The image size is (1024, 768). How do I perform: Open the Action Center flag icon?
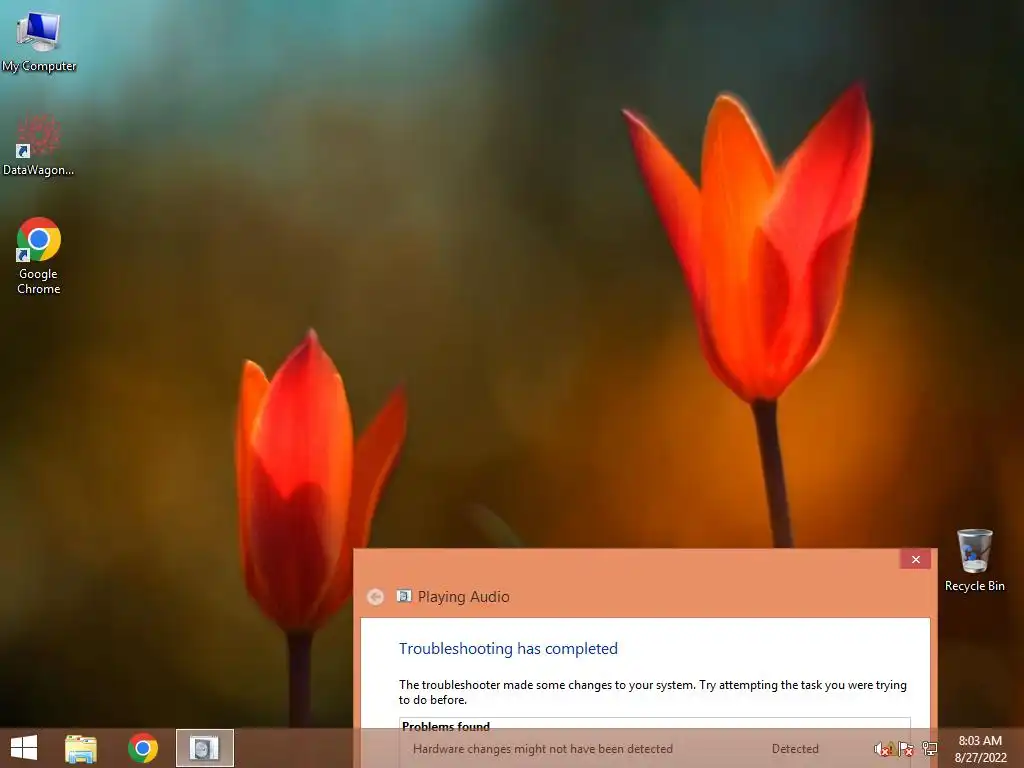coord(906,749)
